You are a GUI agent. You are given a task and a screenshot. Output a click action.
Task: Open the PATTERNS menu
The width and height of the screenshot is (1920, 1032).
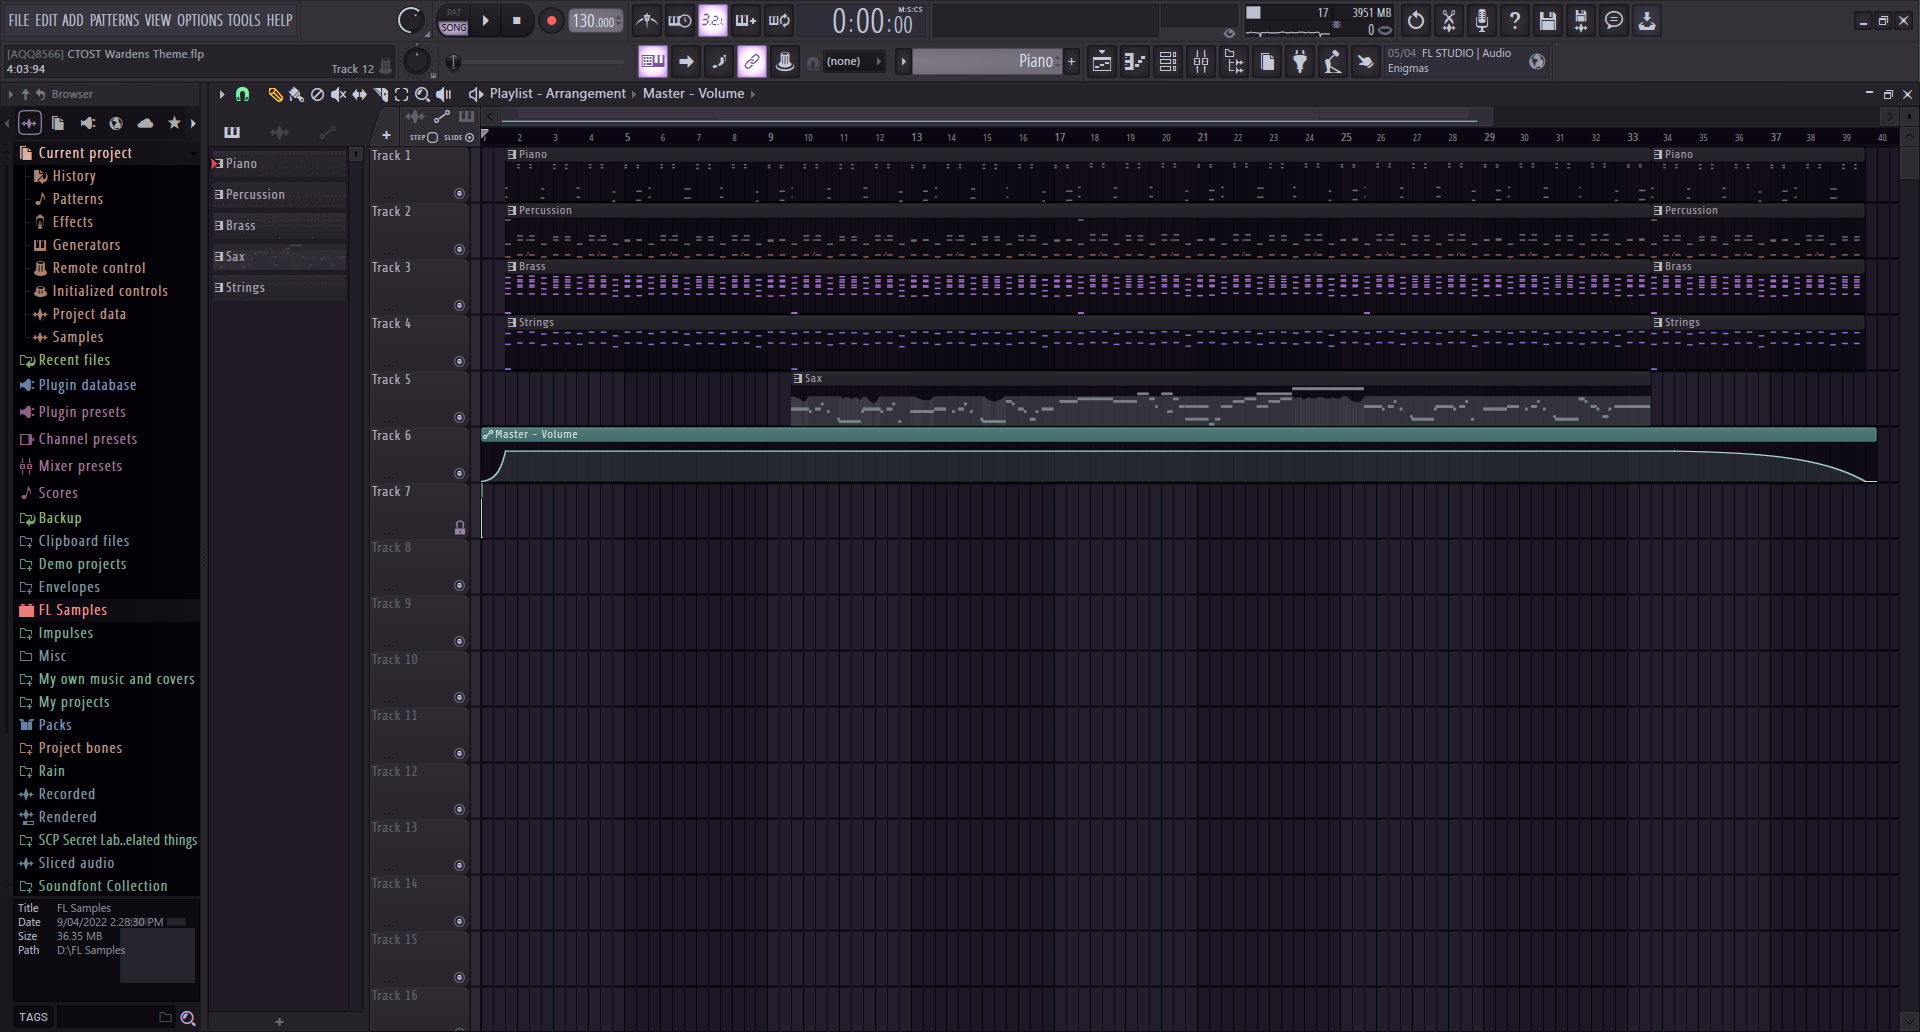(x=115, y=20)
